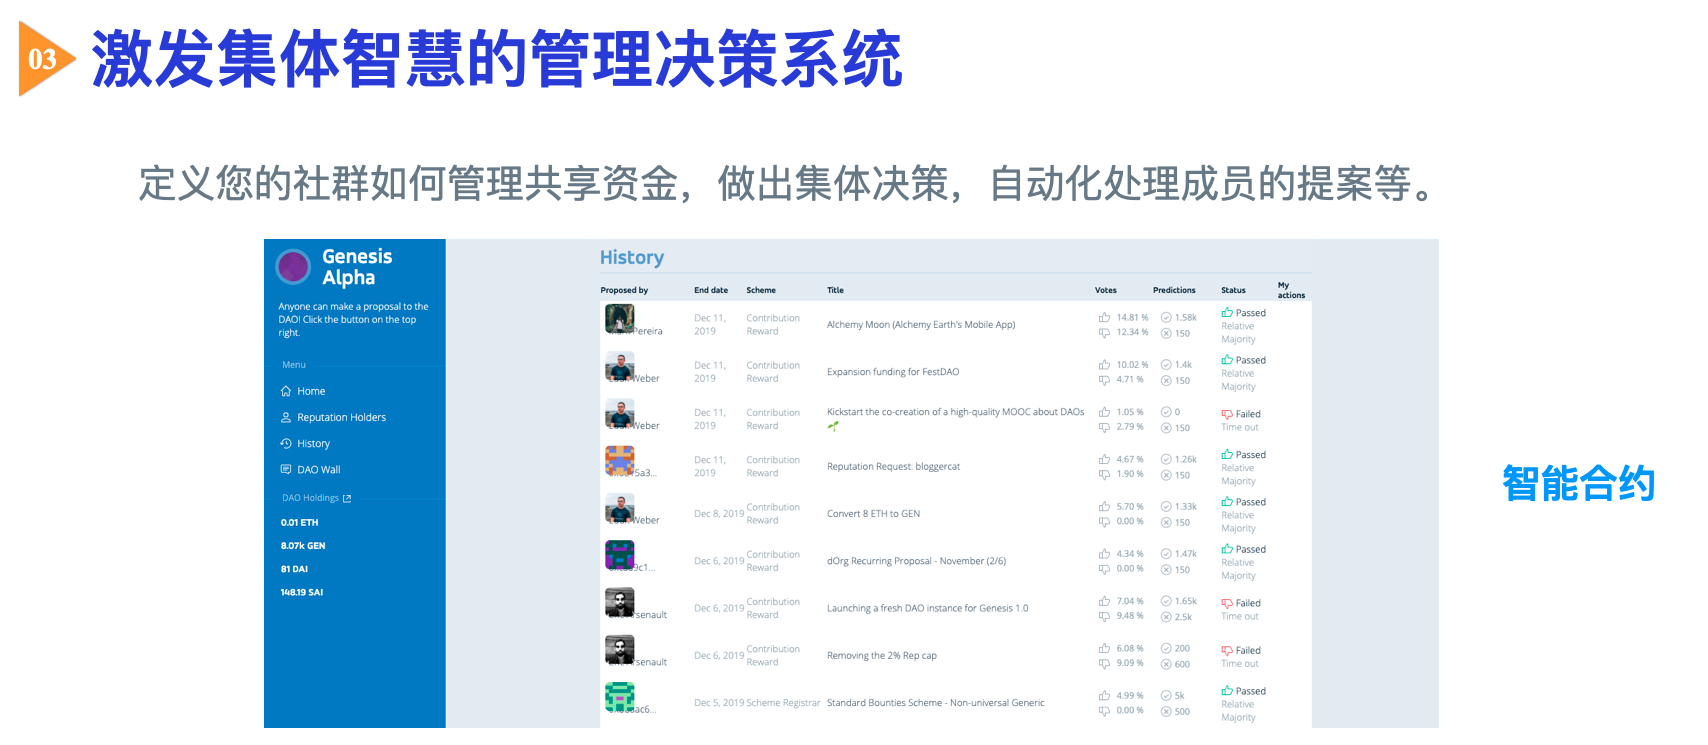Click the My actions column header
Screen dimensions: 1708x745
click(x=1291, y=290)
